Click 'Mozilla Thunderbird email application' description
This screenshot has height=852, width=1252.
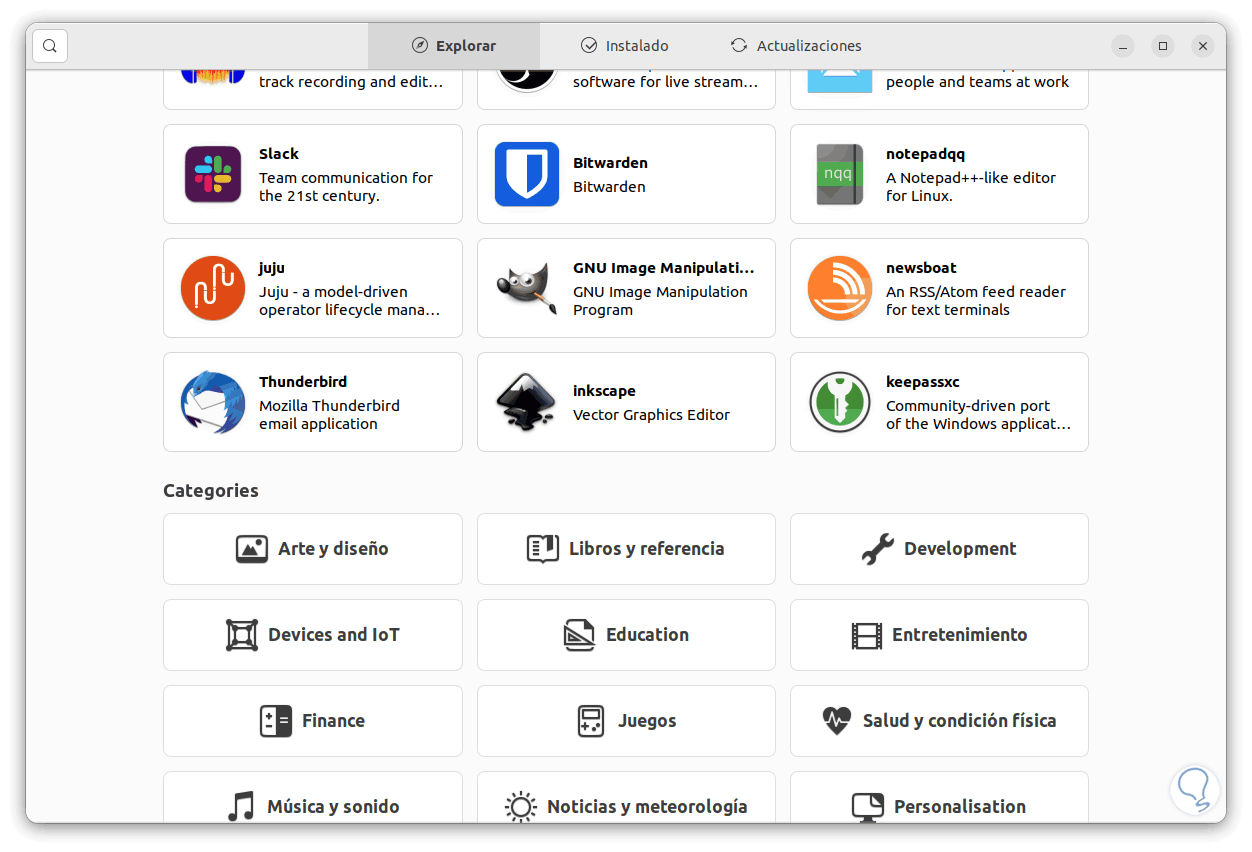[x=329, y=415]
